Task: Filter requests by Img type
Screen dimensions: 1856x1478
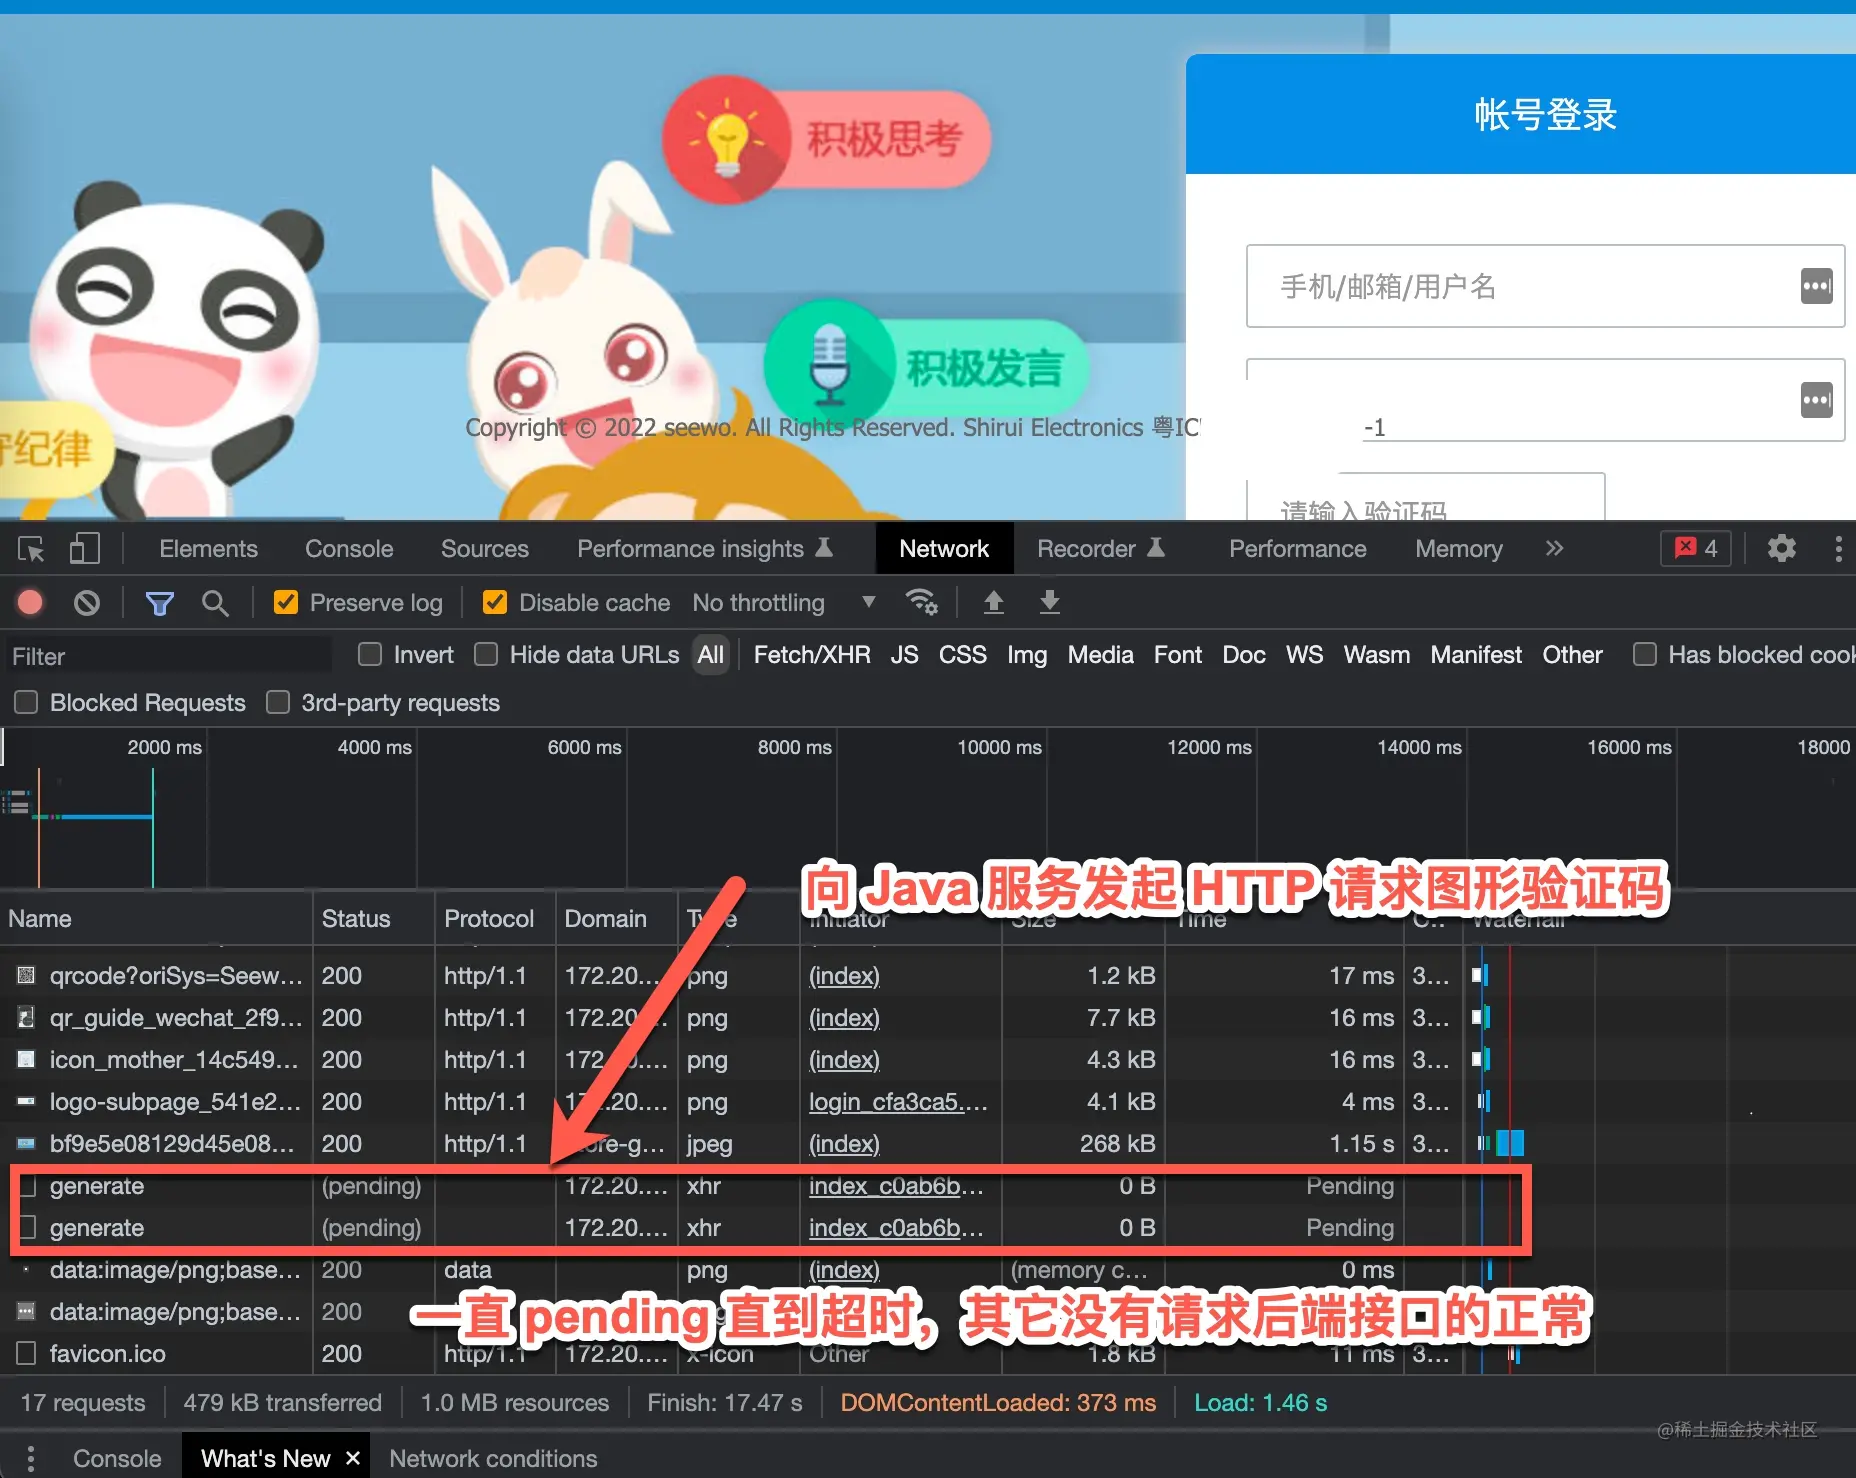Action: point(1026,655)
